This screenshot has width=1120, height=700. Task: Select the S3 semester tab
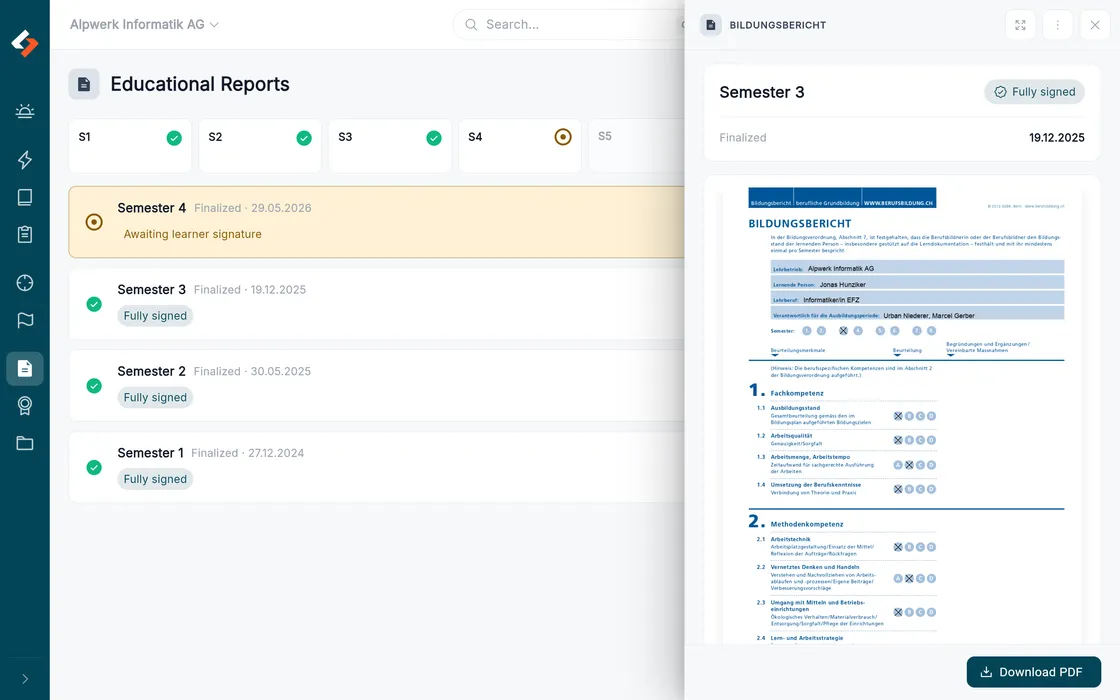390,146
